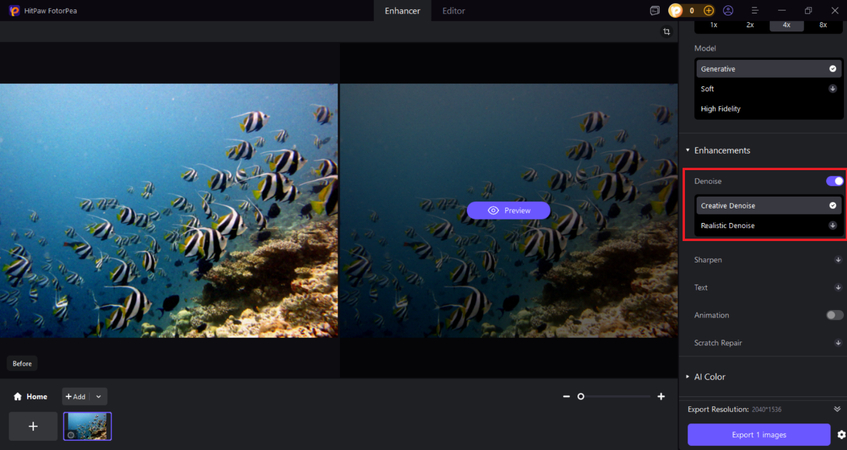Click the crop icon above the preview
847x450 pixels.
pyautogui.click(x=667, y=32)
